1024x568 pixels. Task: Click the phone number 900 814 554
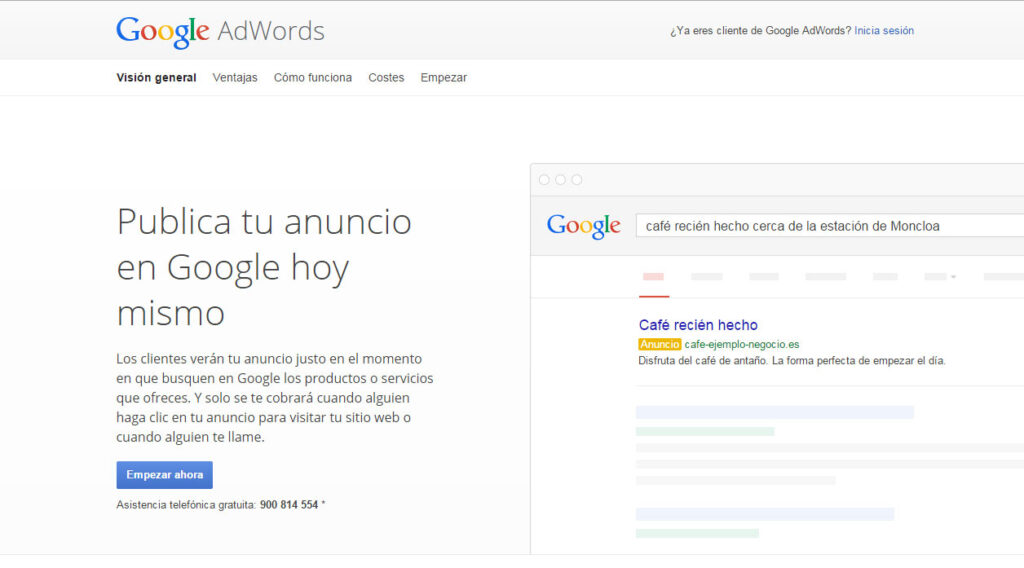289,505
